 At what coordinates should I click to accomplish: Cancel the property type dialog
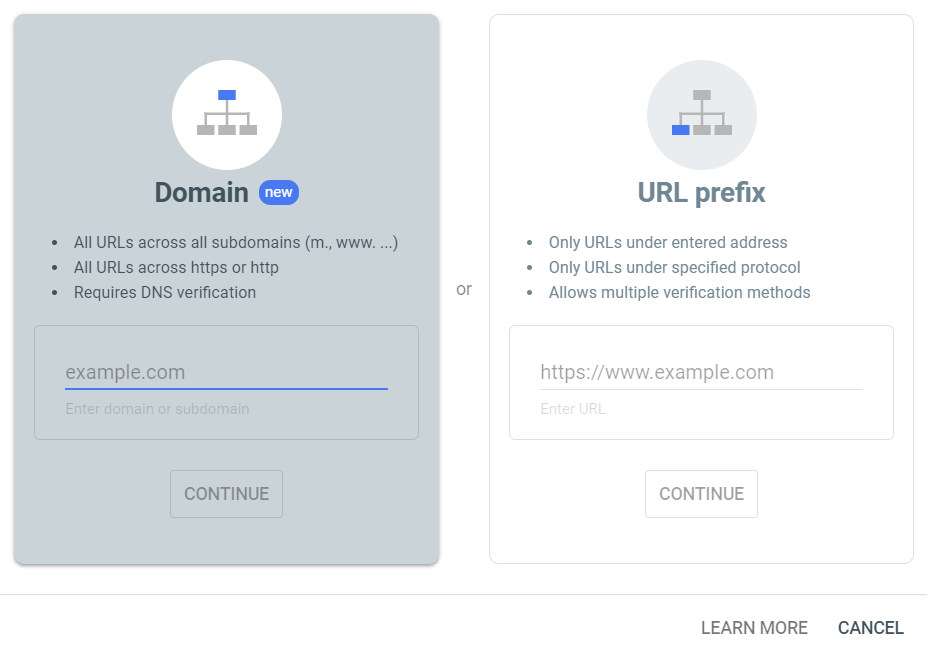tap(871, 628)
